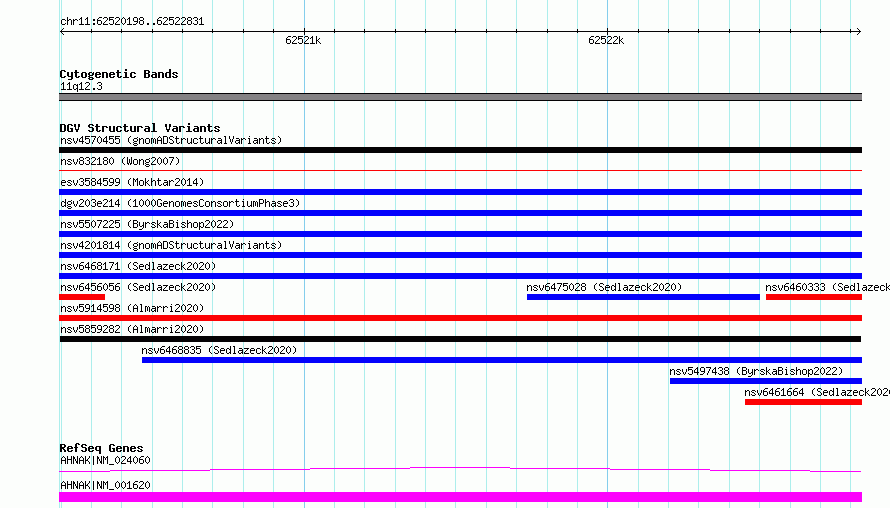Click the left scroll arrow on the ruler
This screenshot has width=890, height=508.
pyautogui.click(x=62, y=32)
